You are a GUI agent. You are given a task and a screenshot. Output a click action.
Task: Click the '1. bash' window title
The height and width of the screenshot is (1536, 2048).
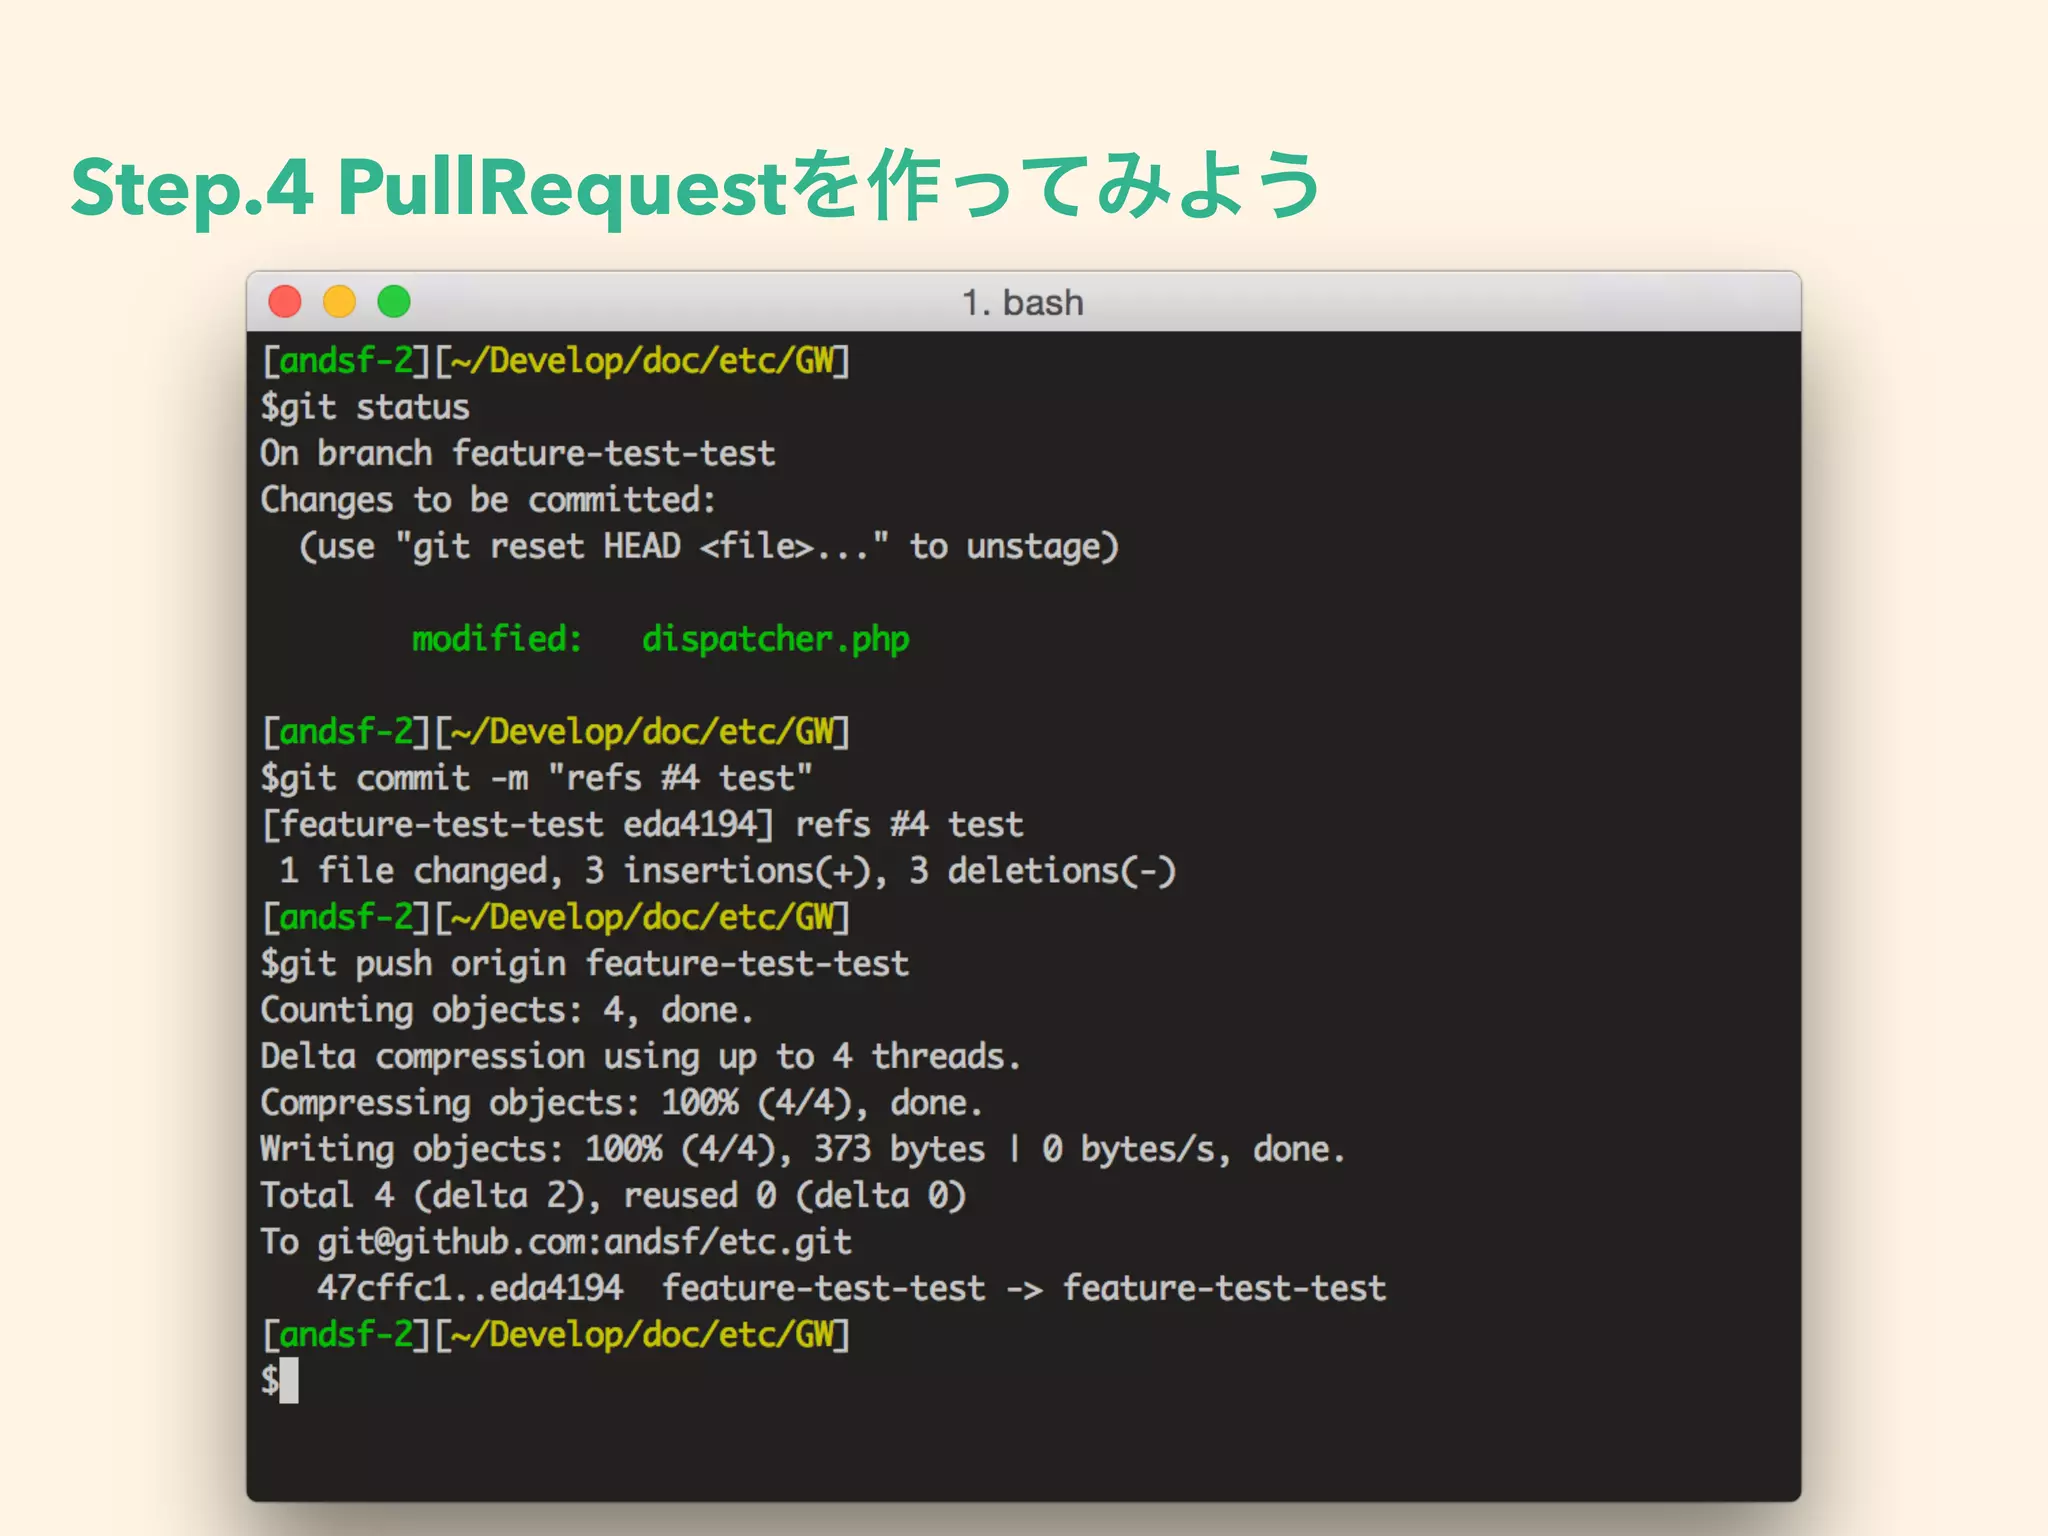1022,302
